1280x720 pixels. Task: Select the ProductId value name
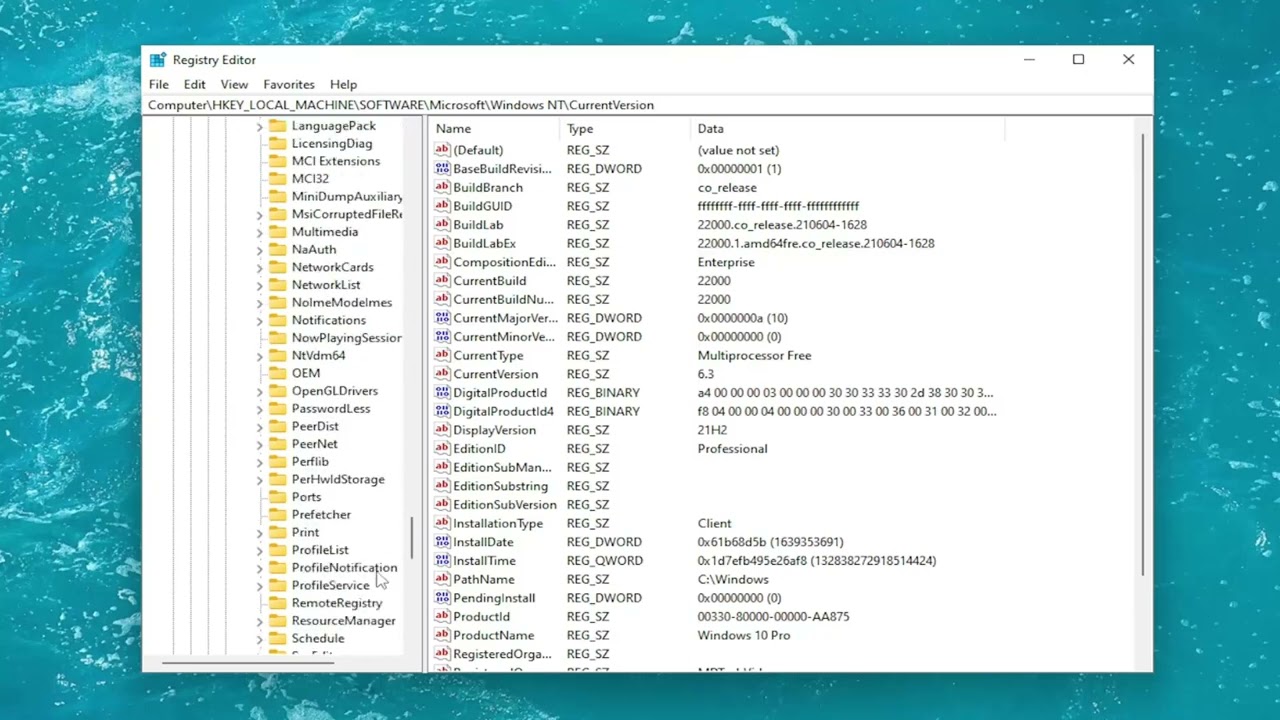coord(481,617)
